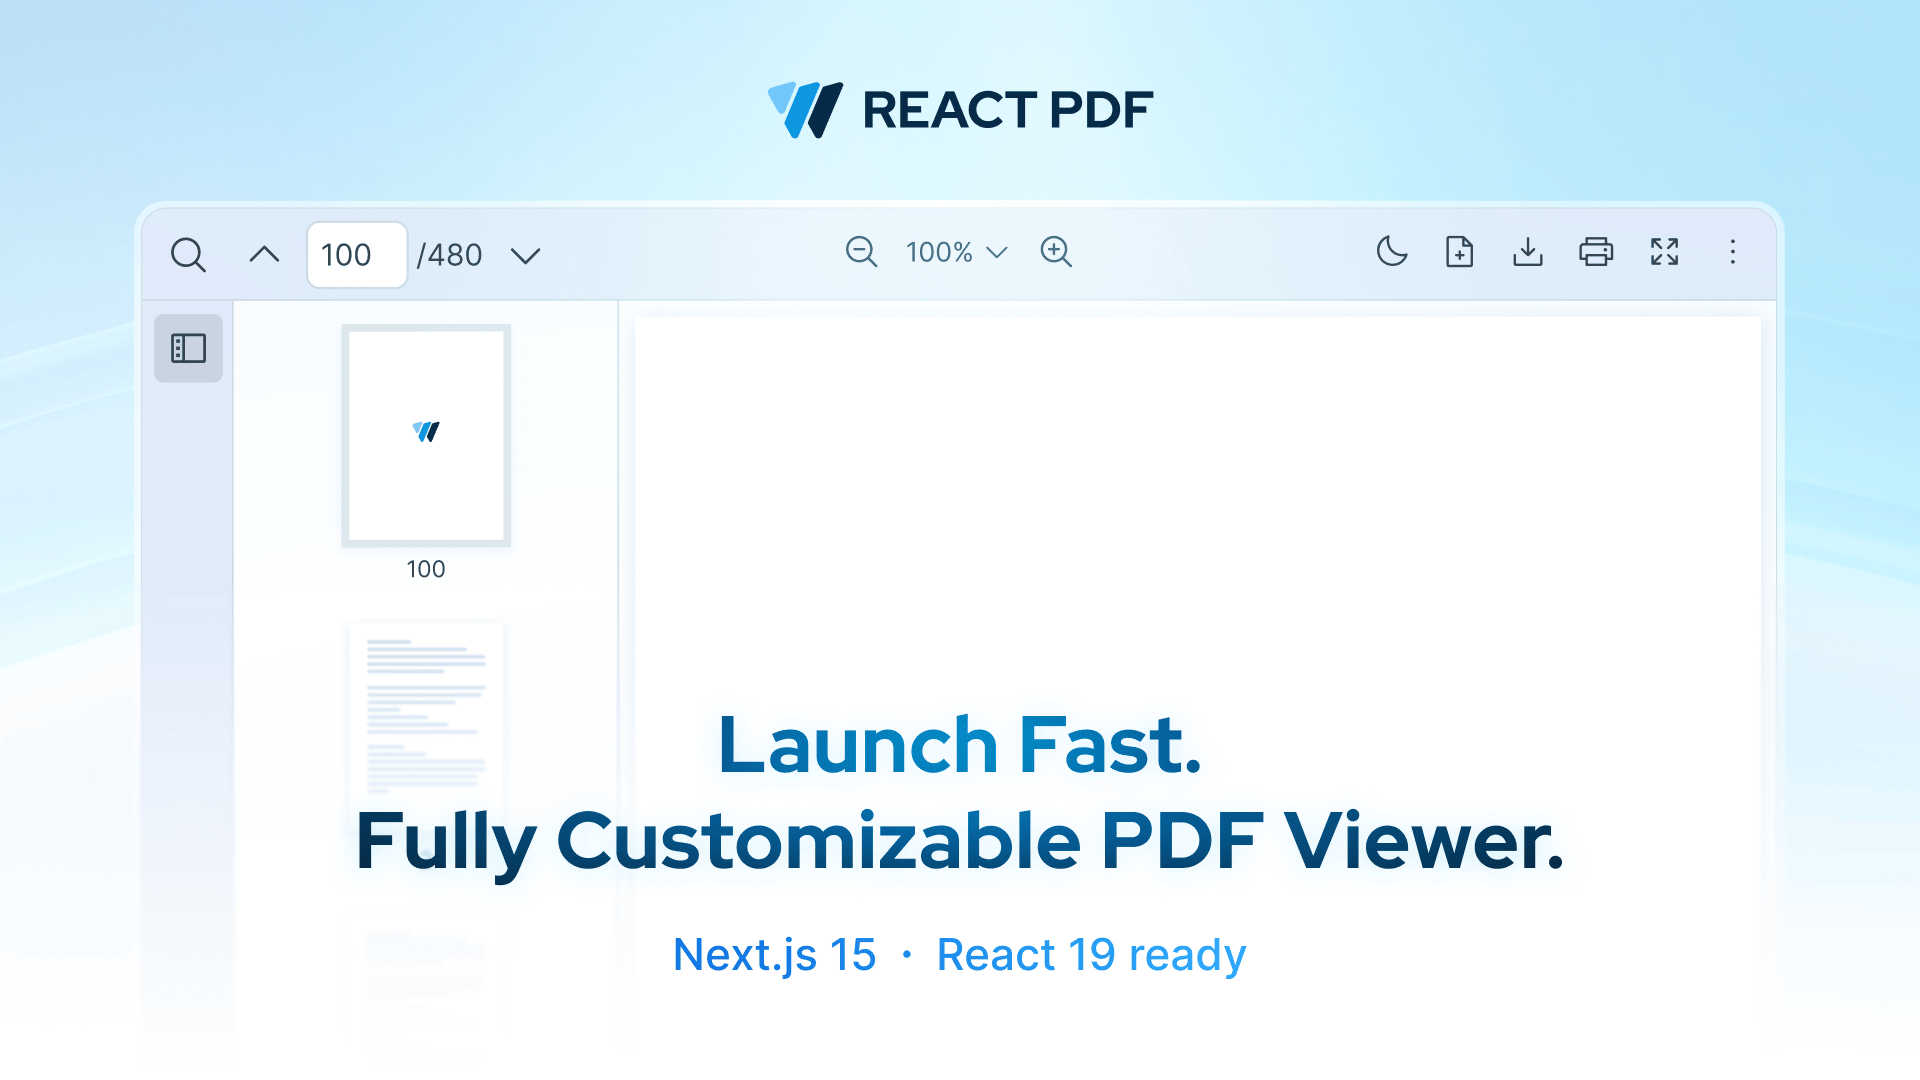1920x1080 pixels.
Task: Go to next page with down chevron
Action: [525, 256]
